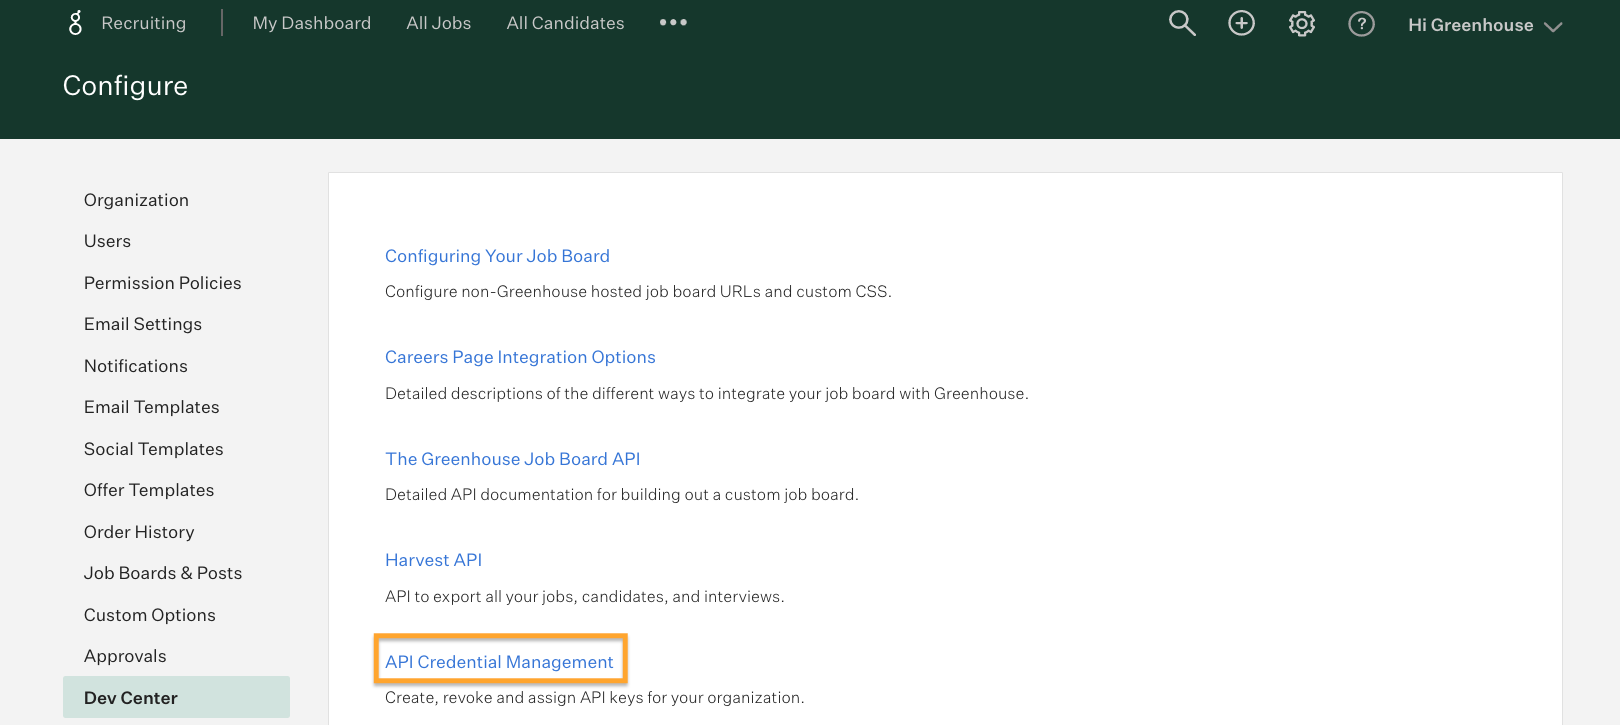Click the Greenhouse logo icon
The width and height of the screenshot is (1620, 725).
pos(75,23)
